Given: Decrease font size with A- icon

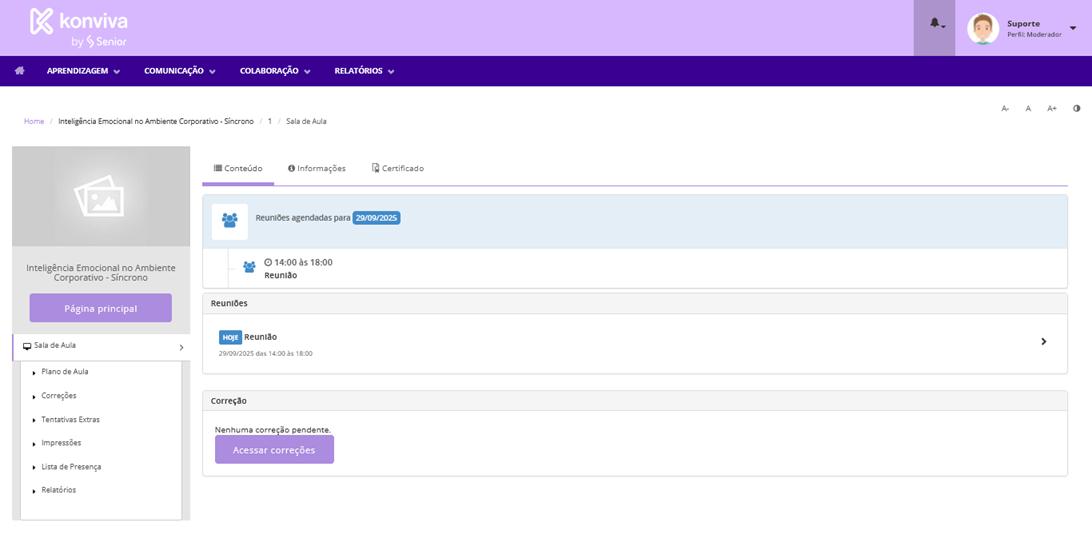Looking at the screenshot, I should pos(1005,108).
